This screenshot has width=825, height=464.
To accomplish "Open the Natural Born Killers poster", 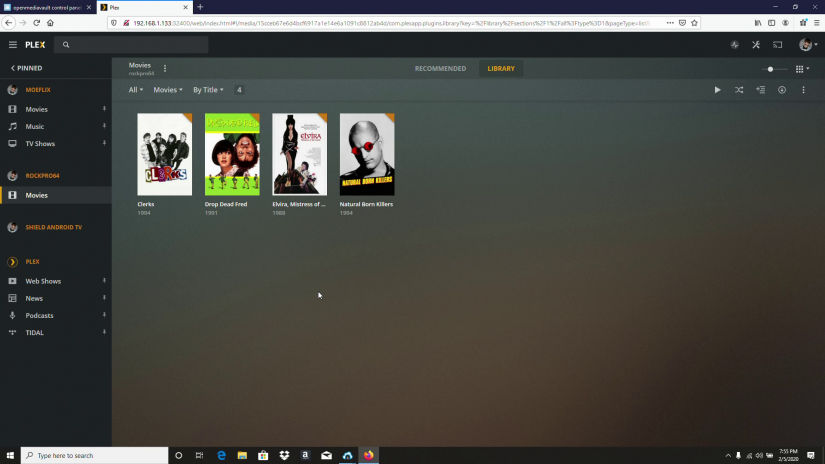I will click(x=367, y=154).
